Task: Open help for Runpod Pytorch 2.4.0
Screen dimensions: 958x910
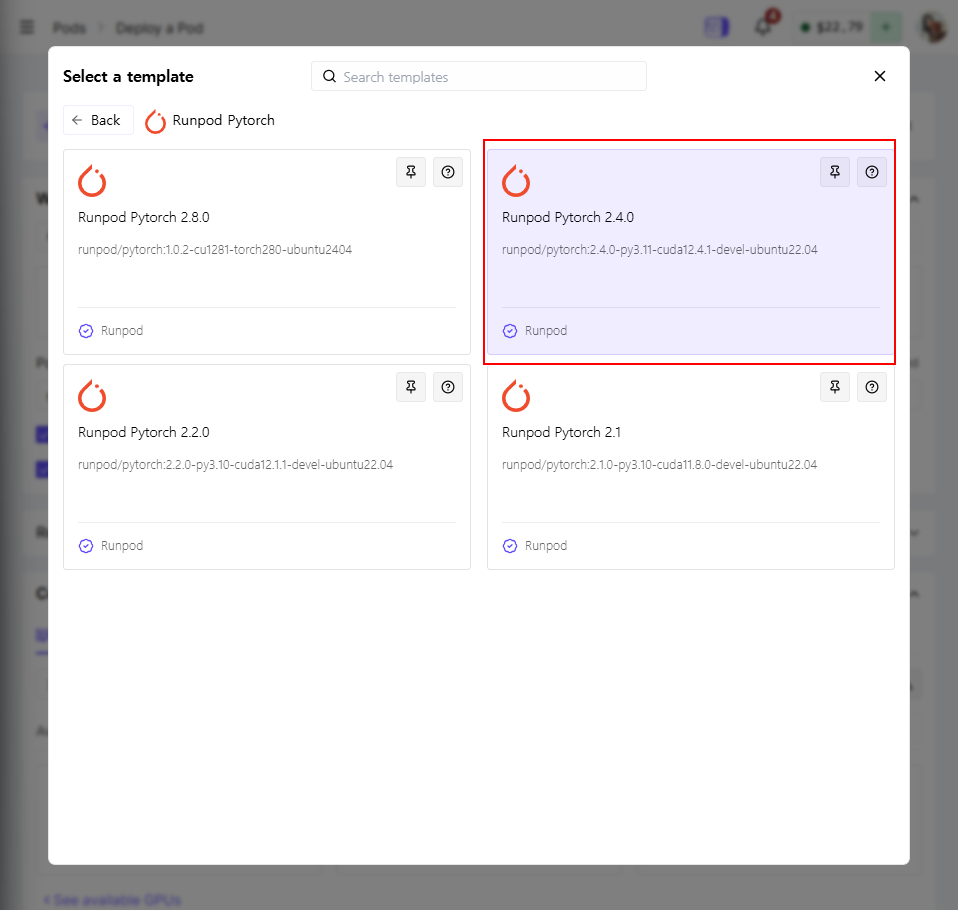Action: (x=872, y=172)
